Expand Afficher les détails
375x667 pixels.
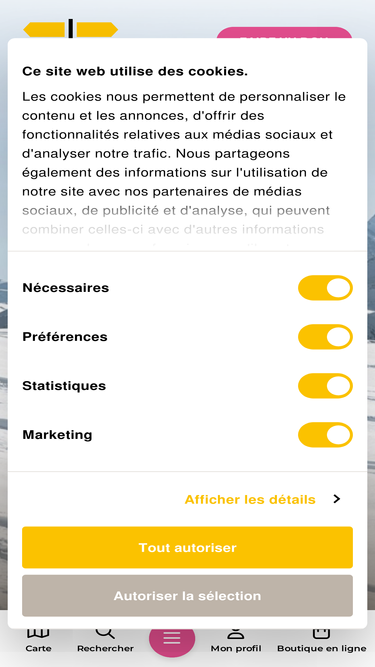point(250,499)
